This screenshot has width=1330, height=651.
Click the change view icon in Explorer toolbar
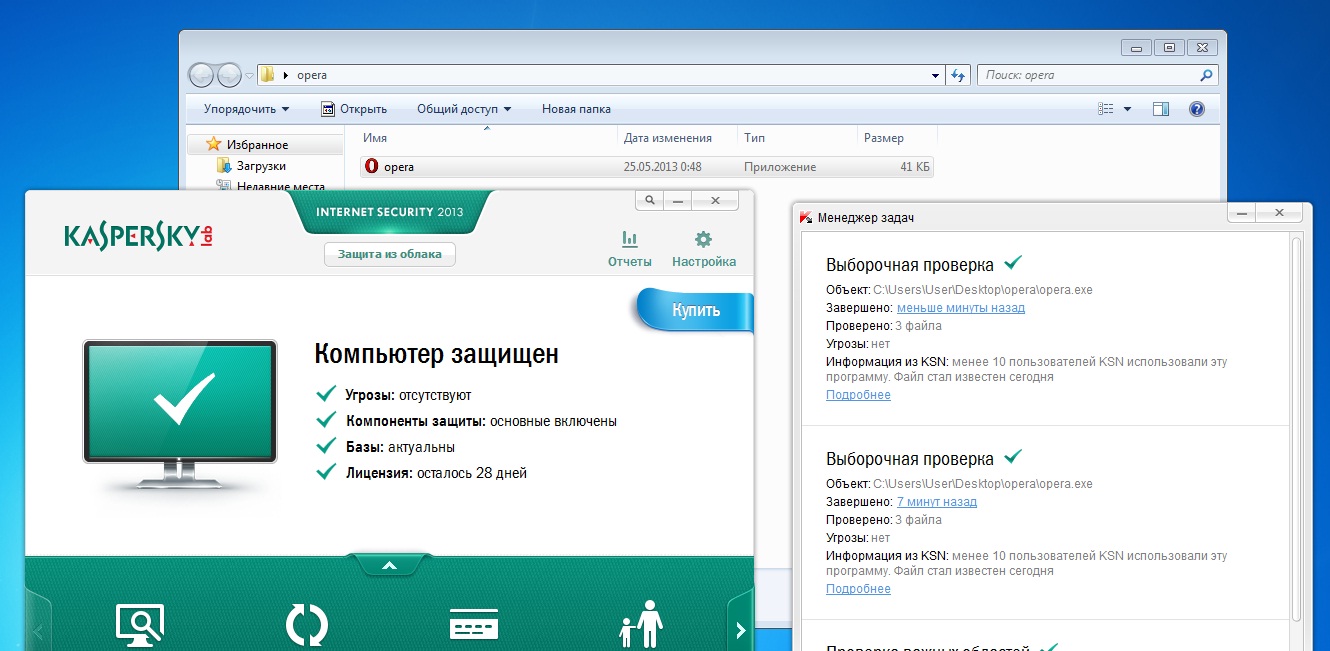1106,109
